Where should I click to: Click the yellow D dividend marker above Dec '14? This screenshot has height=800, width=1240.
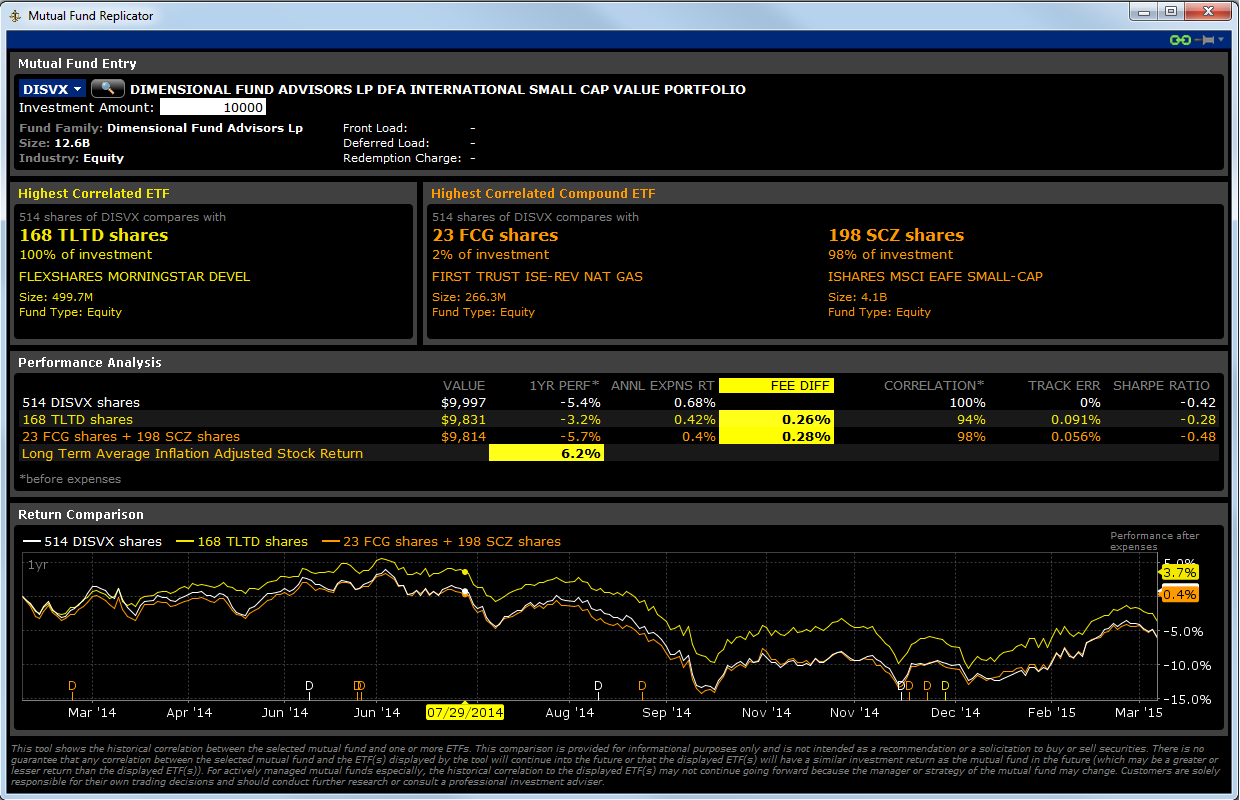945,686
